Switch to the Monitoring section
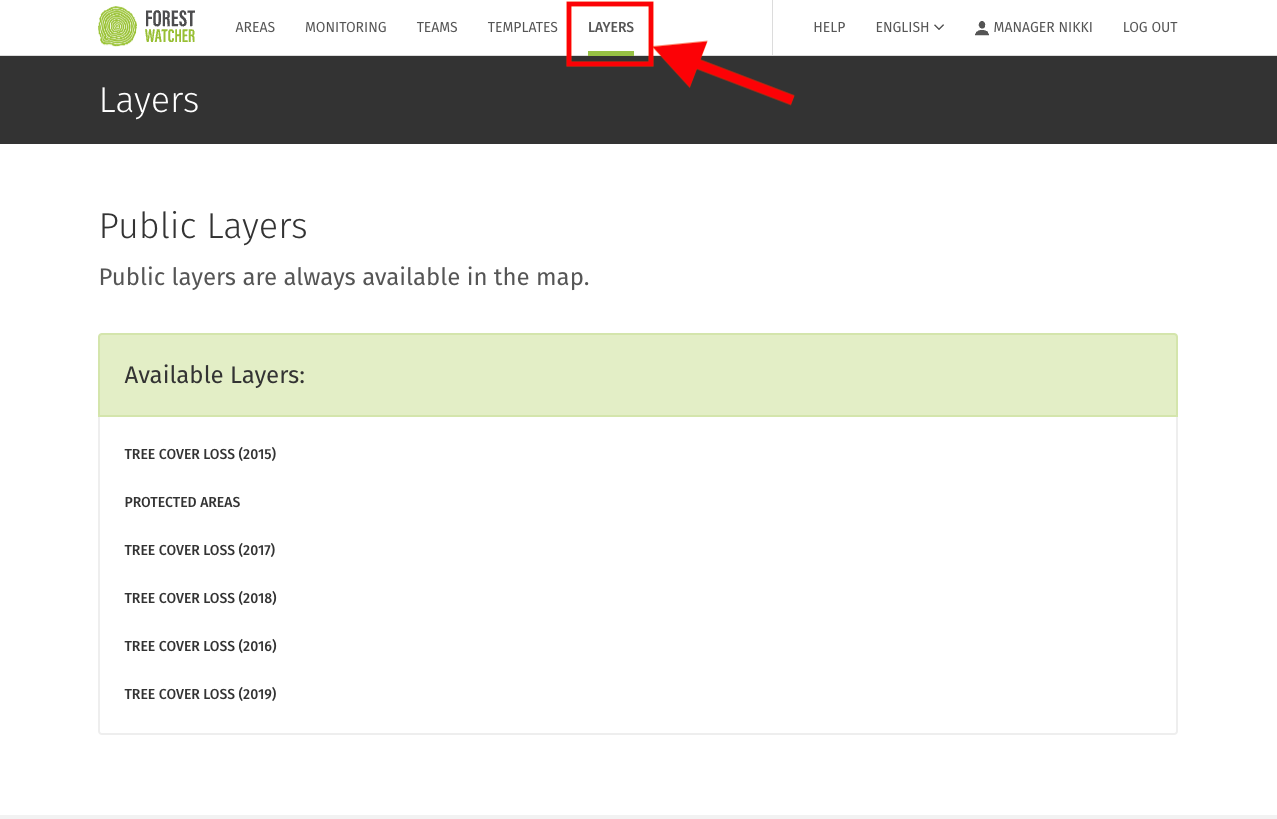Image resolution: width=1277 pixels, height=819 pixels. point(345,27)
